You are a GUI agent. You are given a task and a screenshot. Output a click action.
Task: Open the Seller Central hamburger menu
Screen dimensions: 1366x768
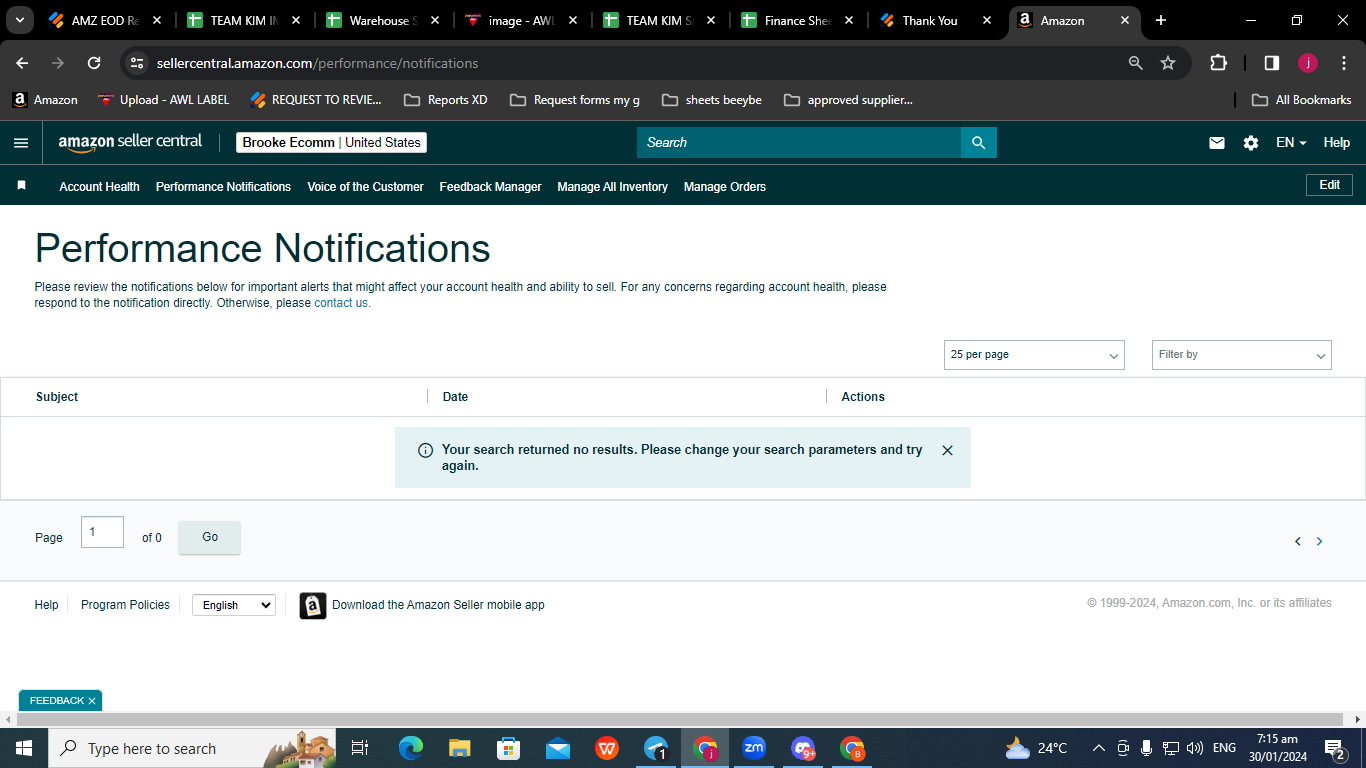[21, 143]
